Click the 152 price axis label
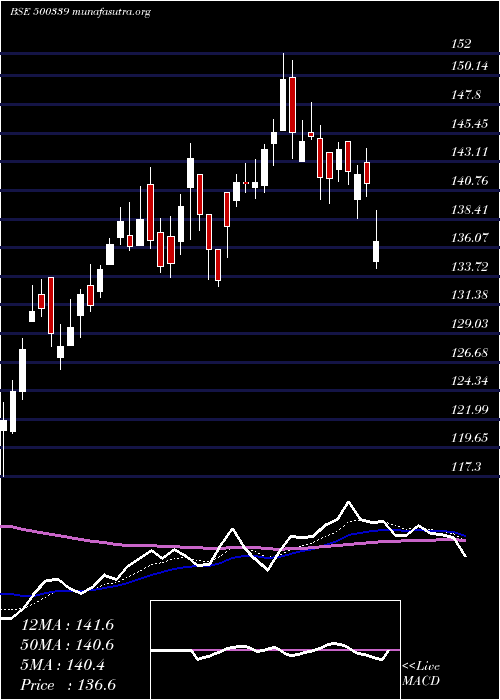The height and width of the screenshot is (700, 500). (461, 44)
